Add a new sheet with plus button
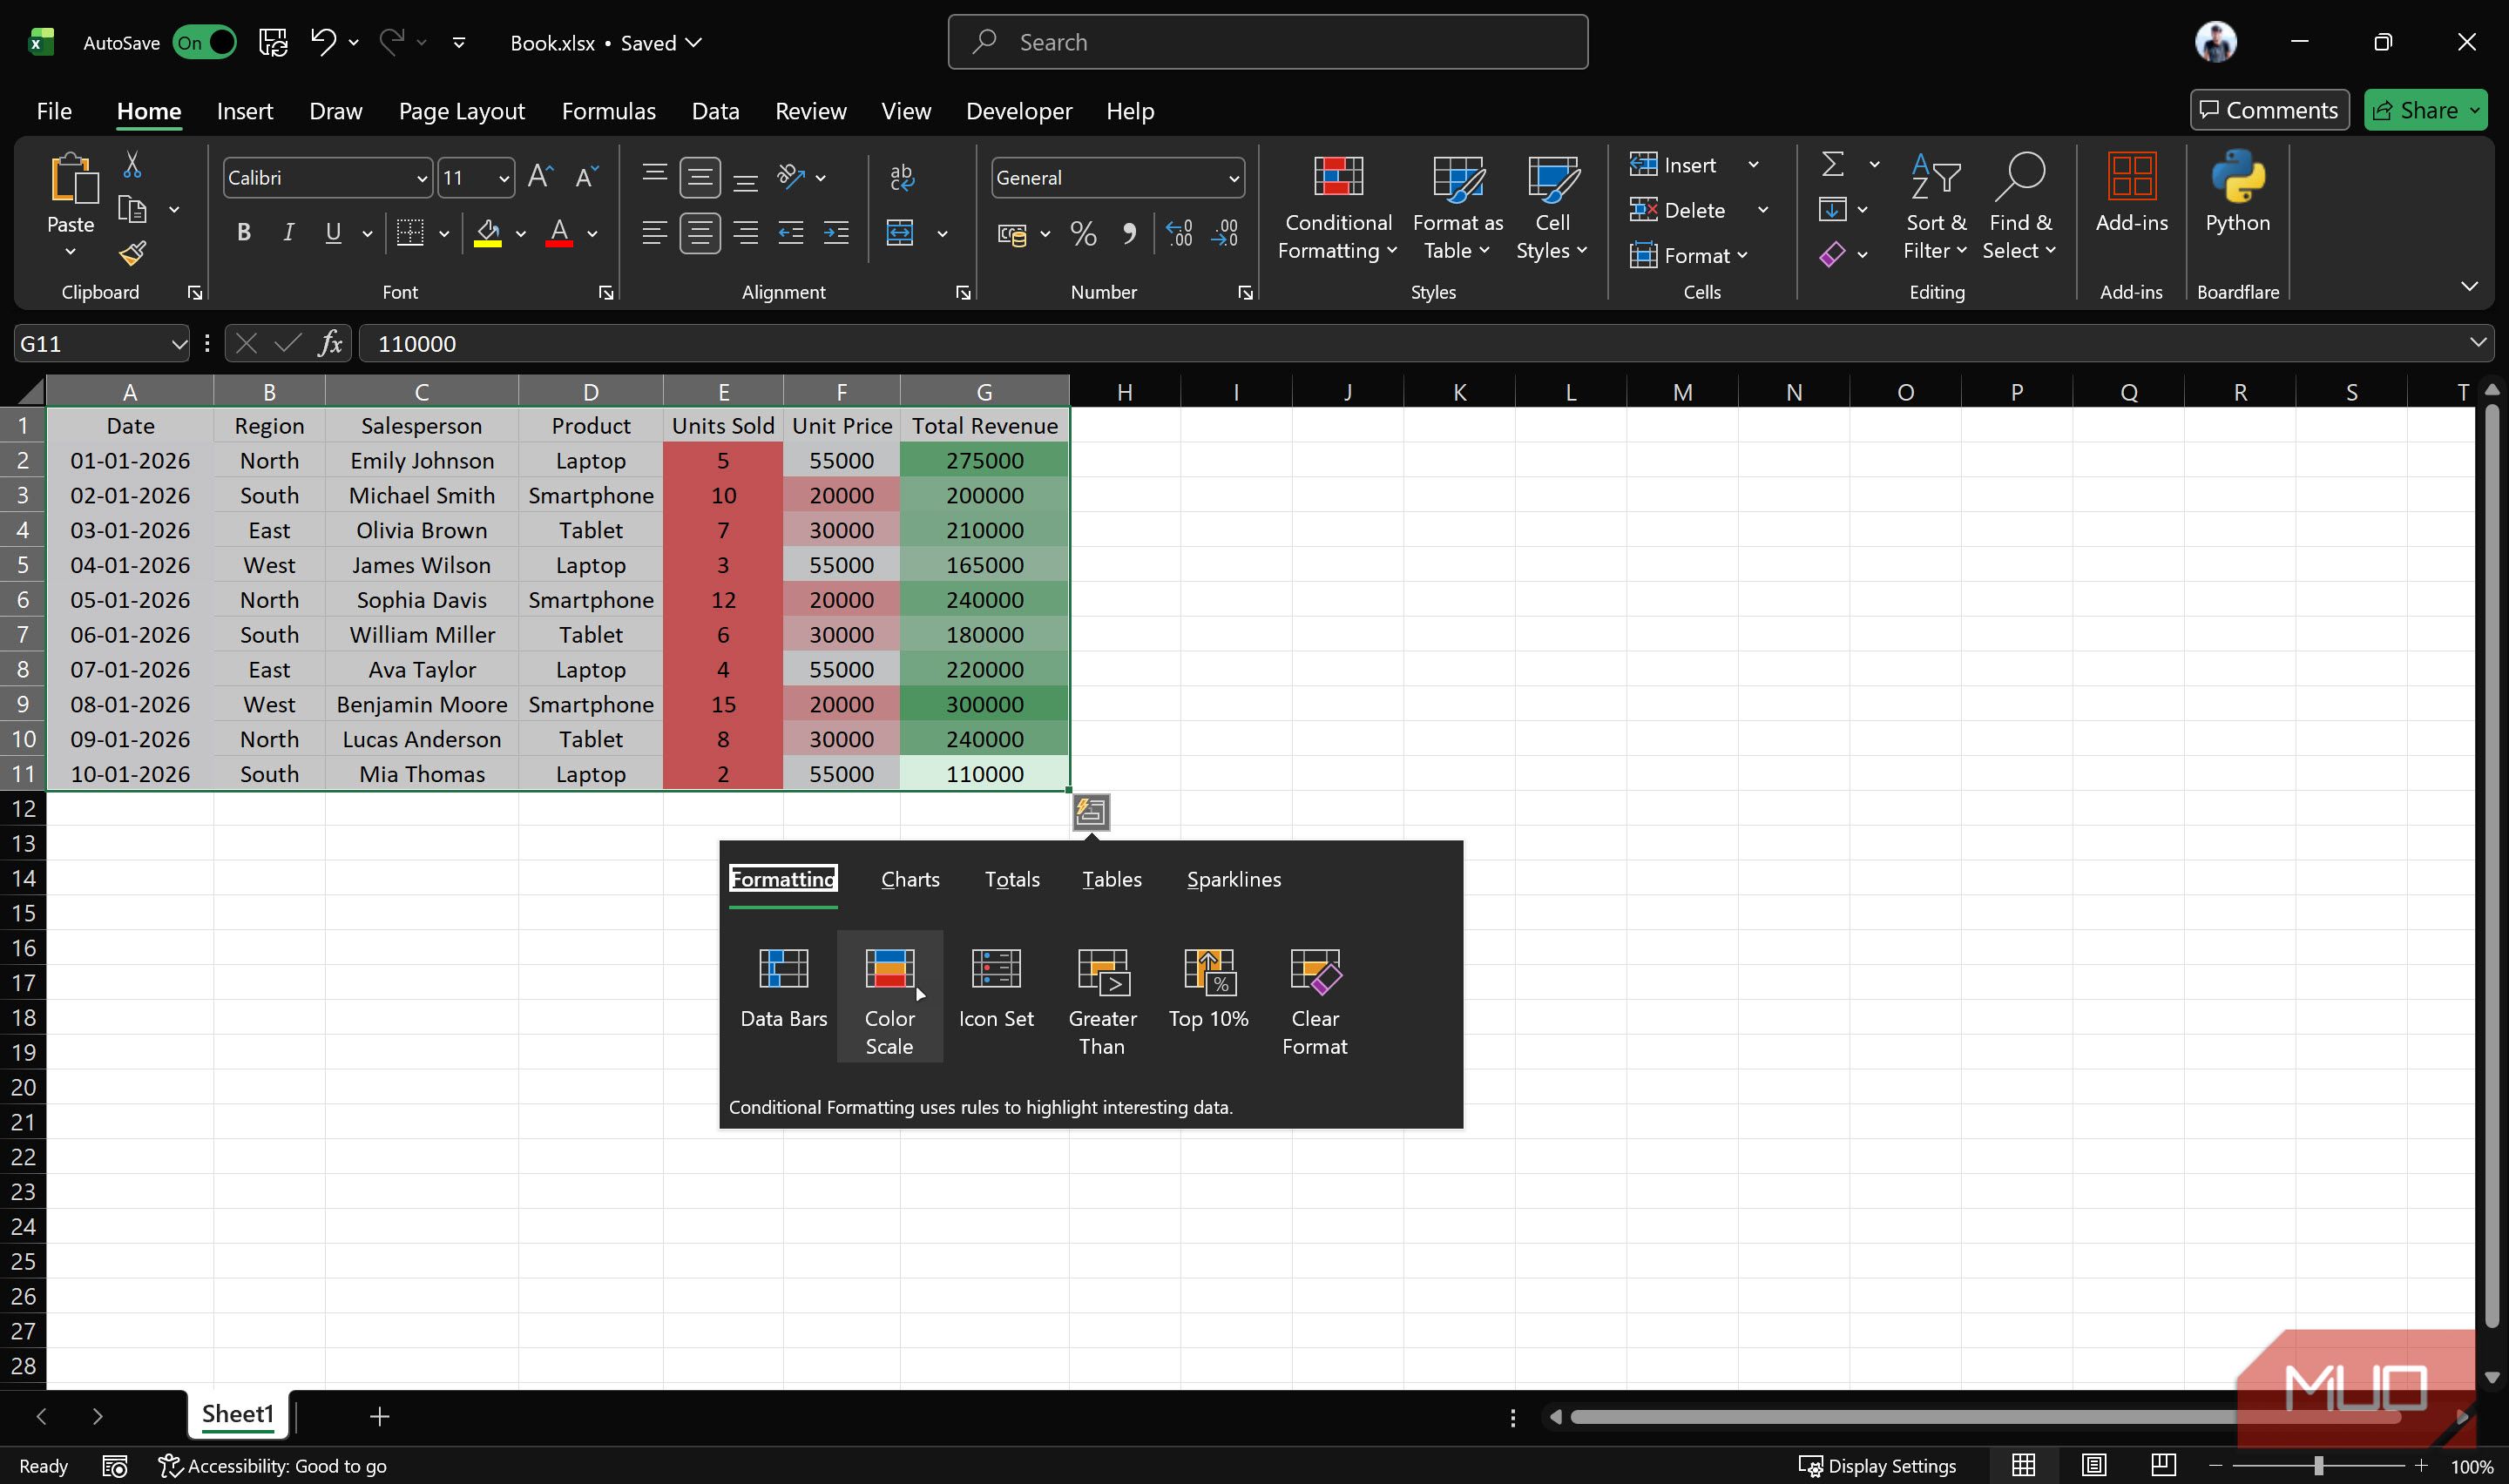Screen dimensions: 2509x1484 click(379, 1416)
